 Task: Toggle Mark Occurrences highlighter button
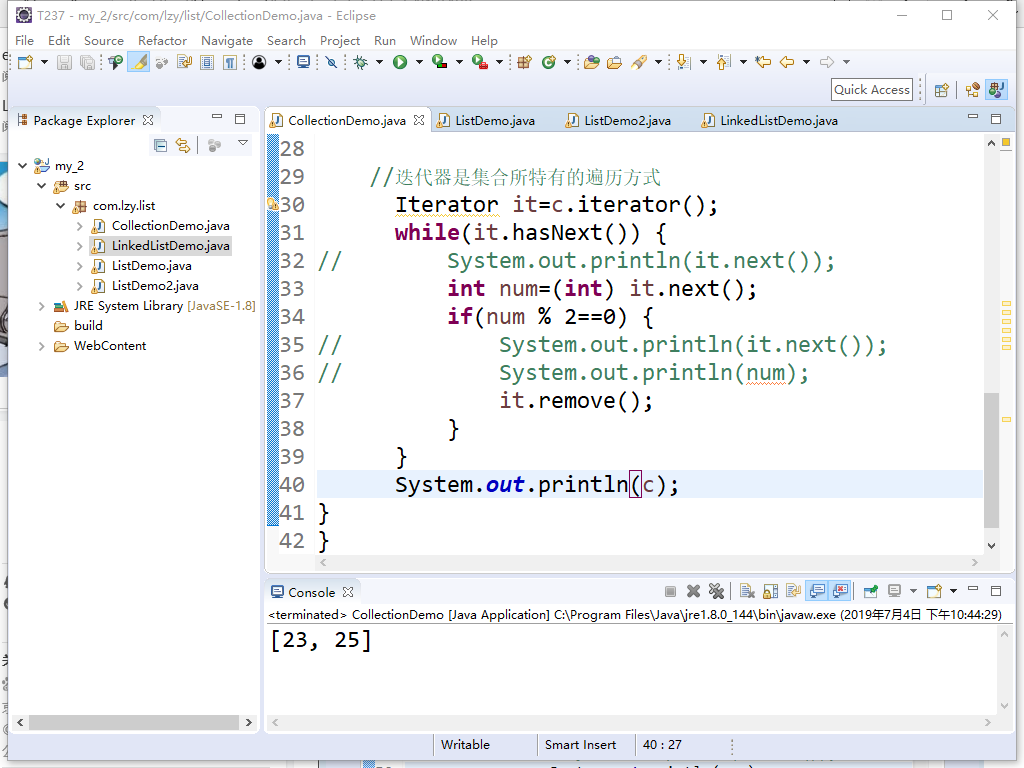tap(138, 62)
